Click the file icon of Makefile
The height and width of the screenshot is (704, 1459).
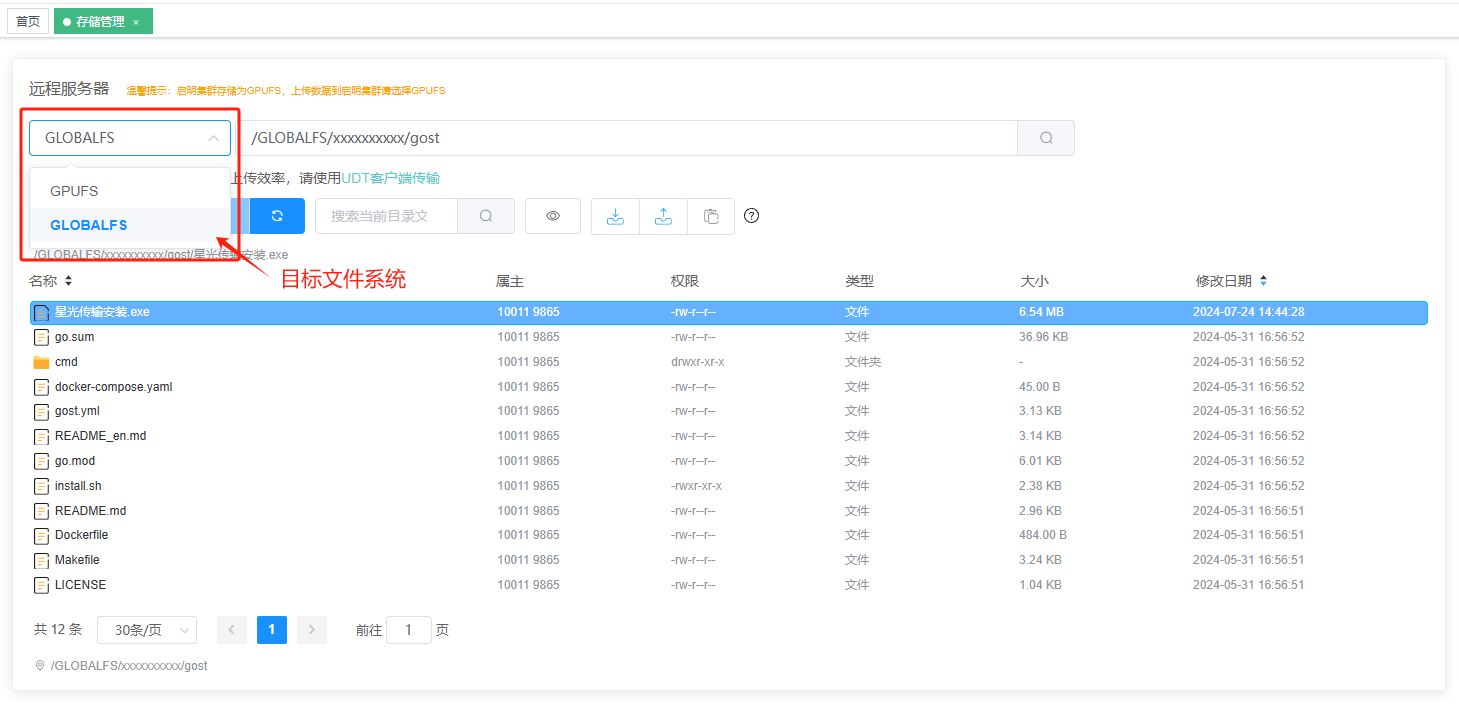coord(42,560)
